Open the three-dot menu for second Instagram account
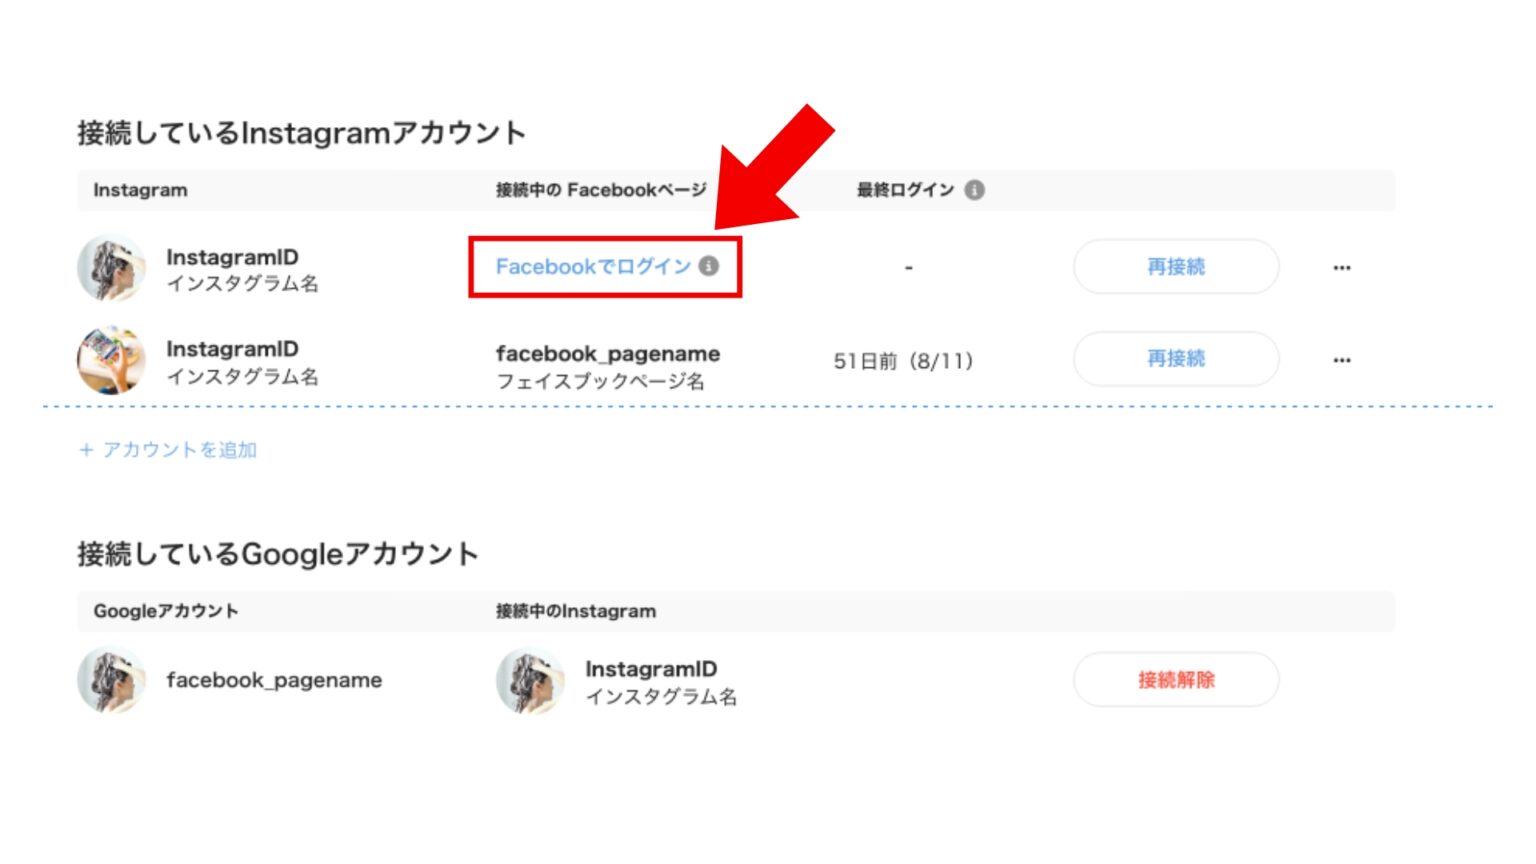Image resolution: width=1536 pixels, height=864 pixels. point(1342,360)
